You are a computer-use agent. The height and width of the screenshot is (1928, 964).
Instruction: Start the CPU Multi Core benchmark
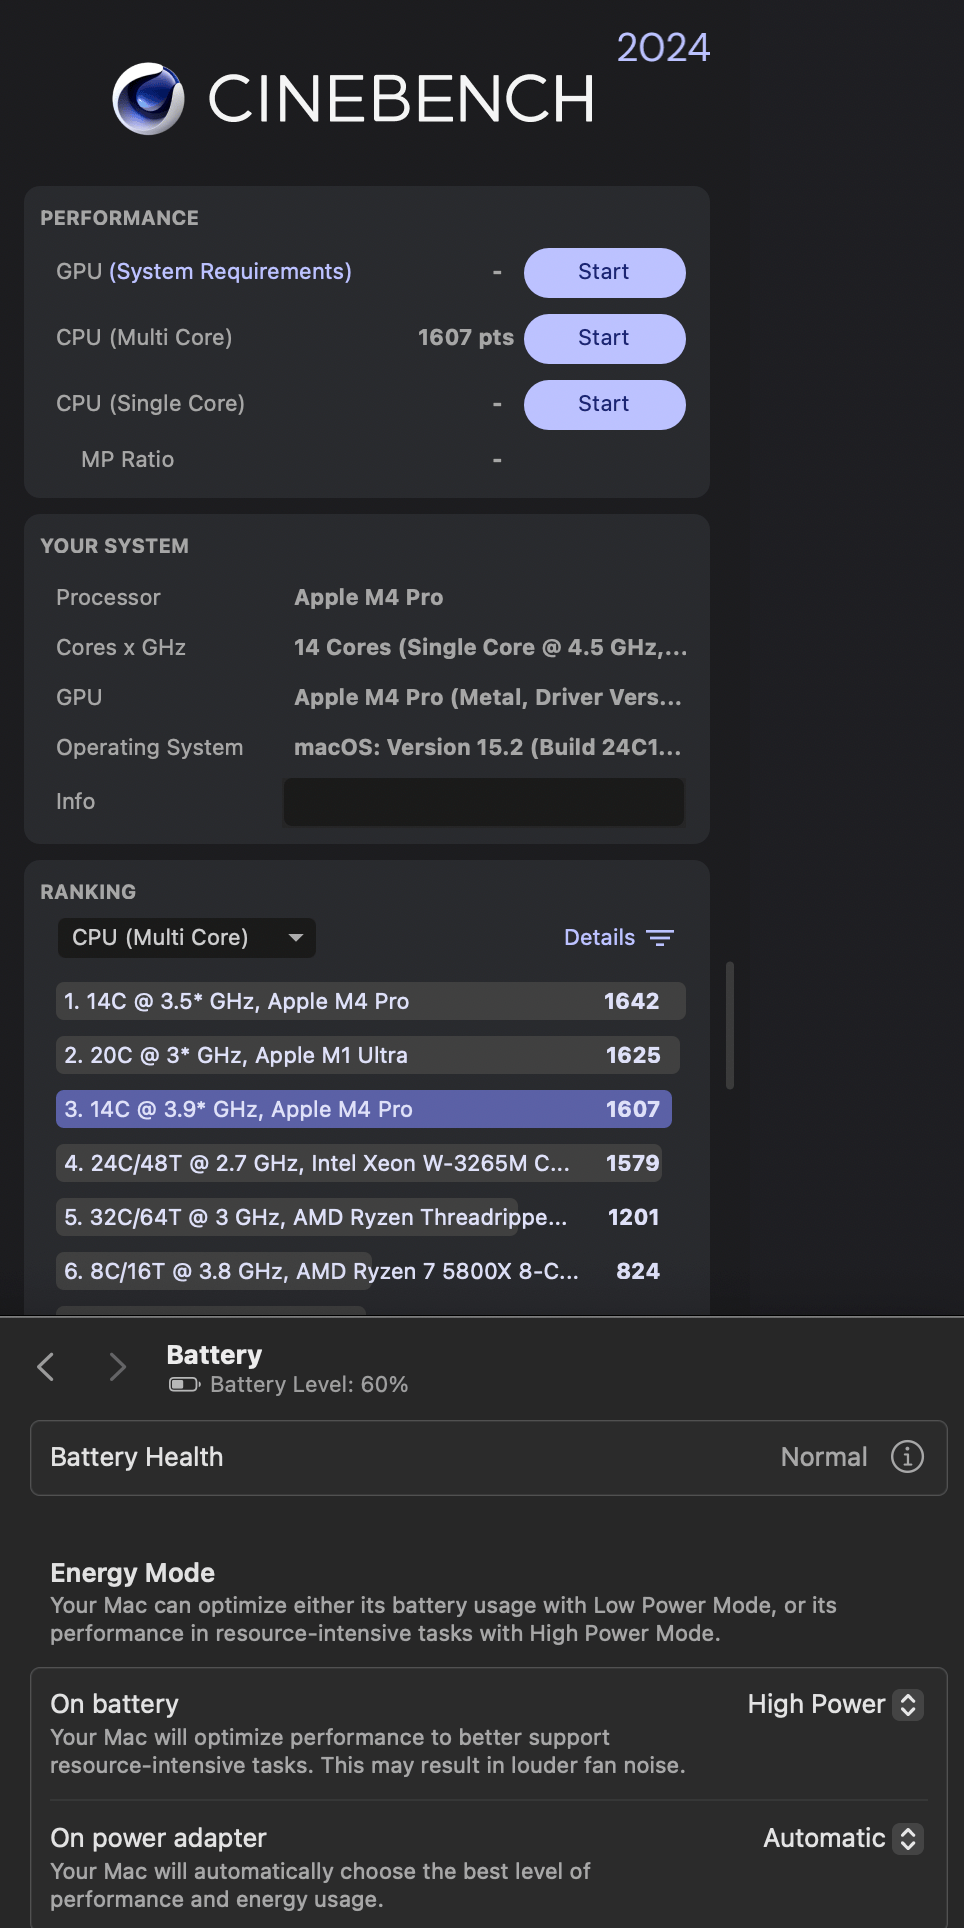click(x=604, y=338)
